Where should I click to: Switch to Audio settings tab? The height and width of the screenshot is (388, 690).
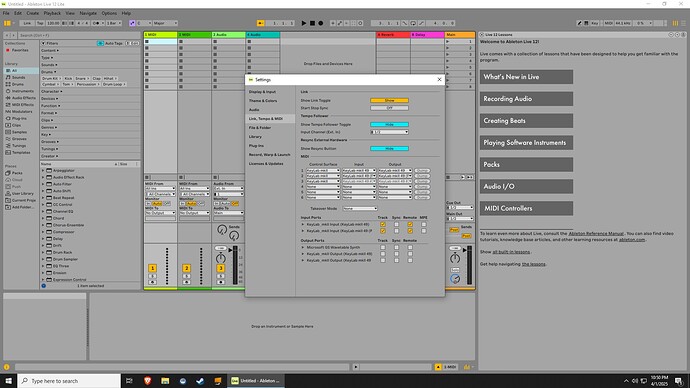point(270,110)
